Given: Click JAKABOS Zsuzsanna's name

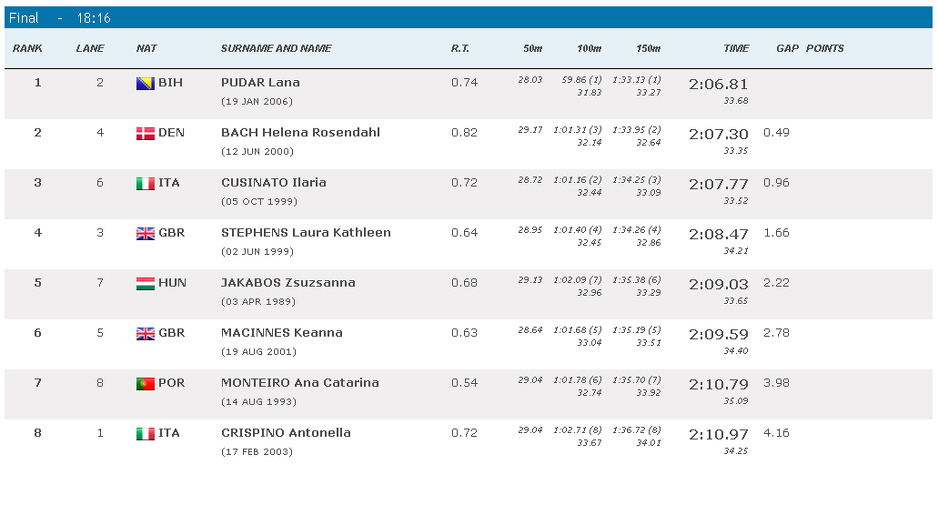Looking at the screenshot, I should [288, 283].
